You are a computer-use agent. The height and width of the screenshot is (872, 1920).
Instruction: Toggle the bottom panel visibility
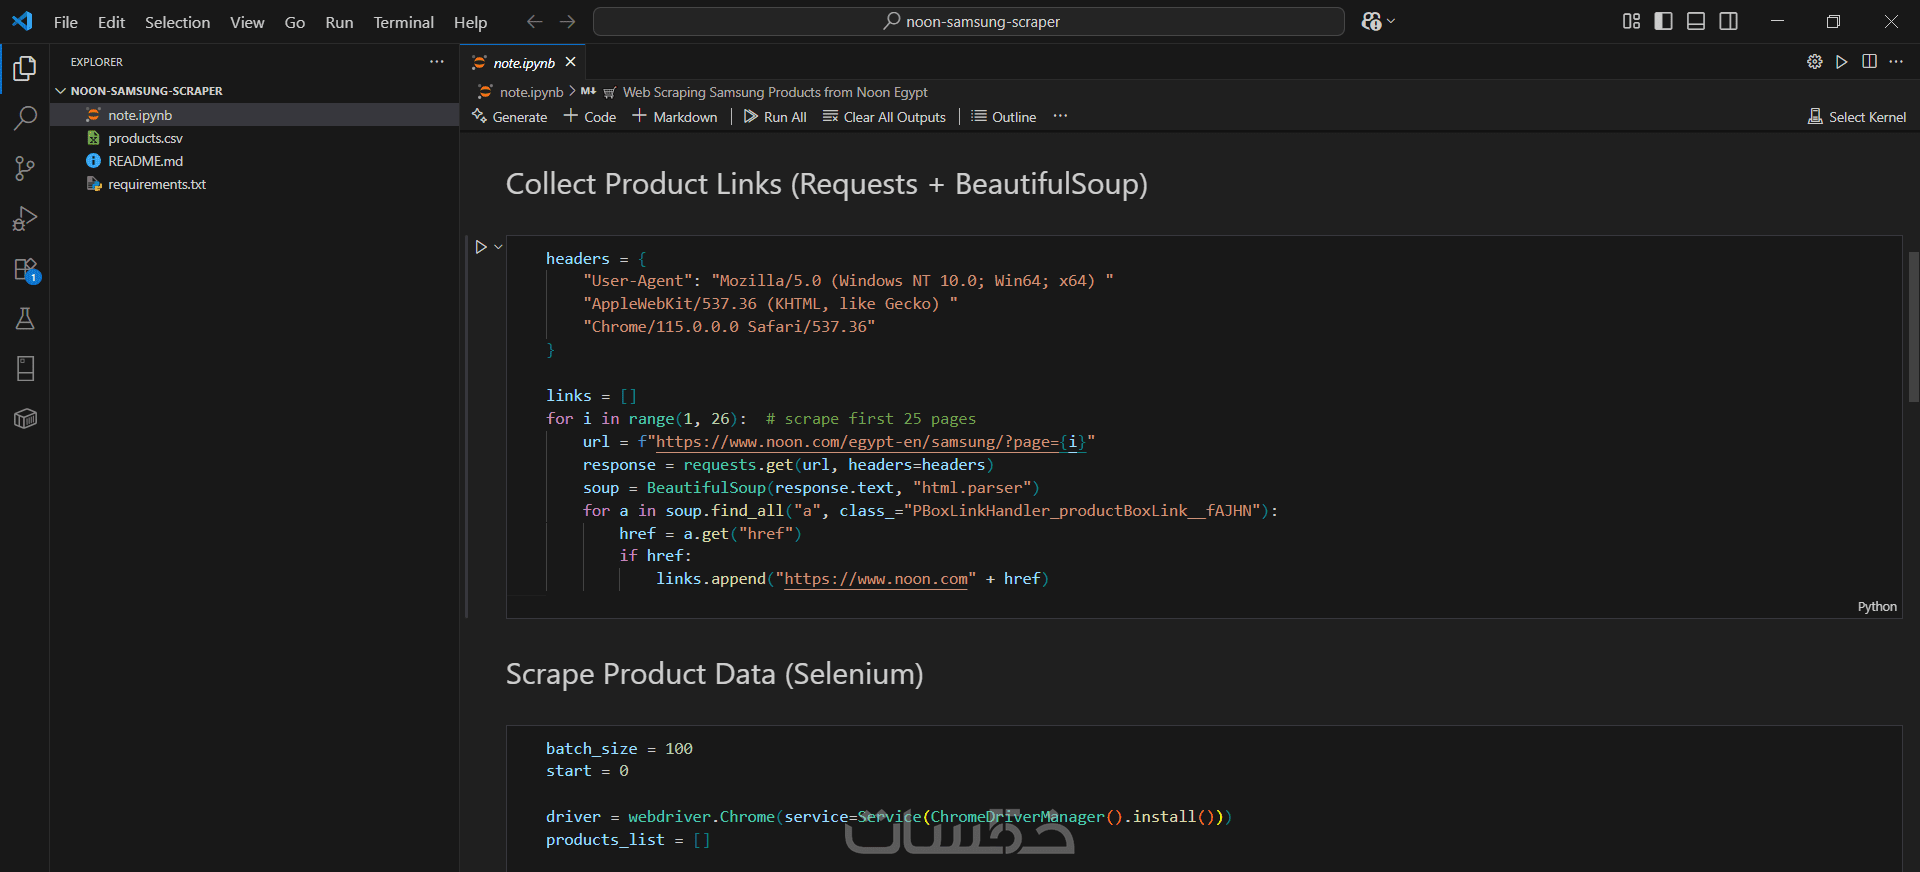(1696, 21)
